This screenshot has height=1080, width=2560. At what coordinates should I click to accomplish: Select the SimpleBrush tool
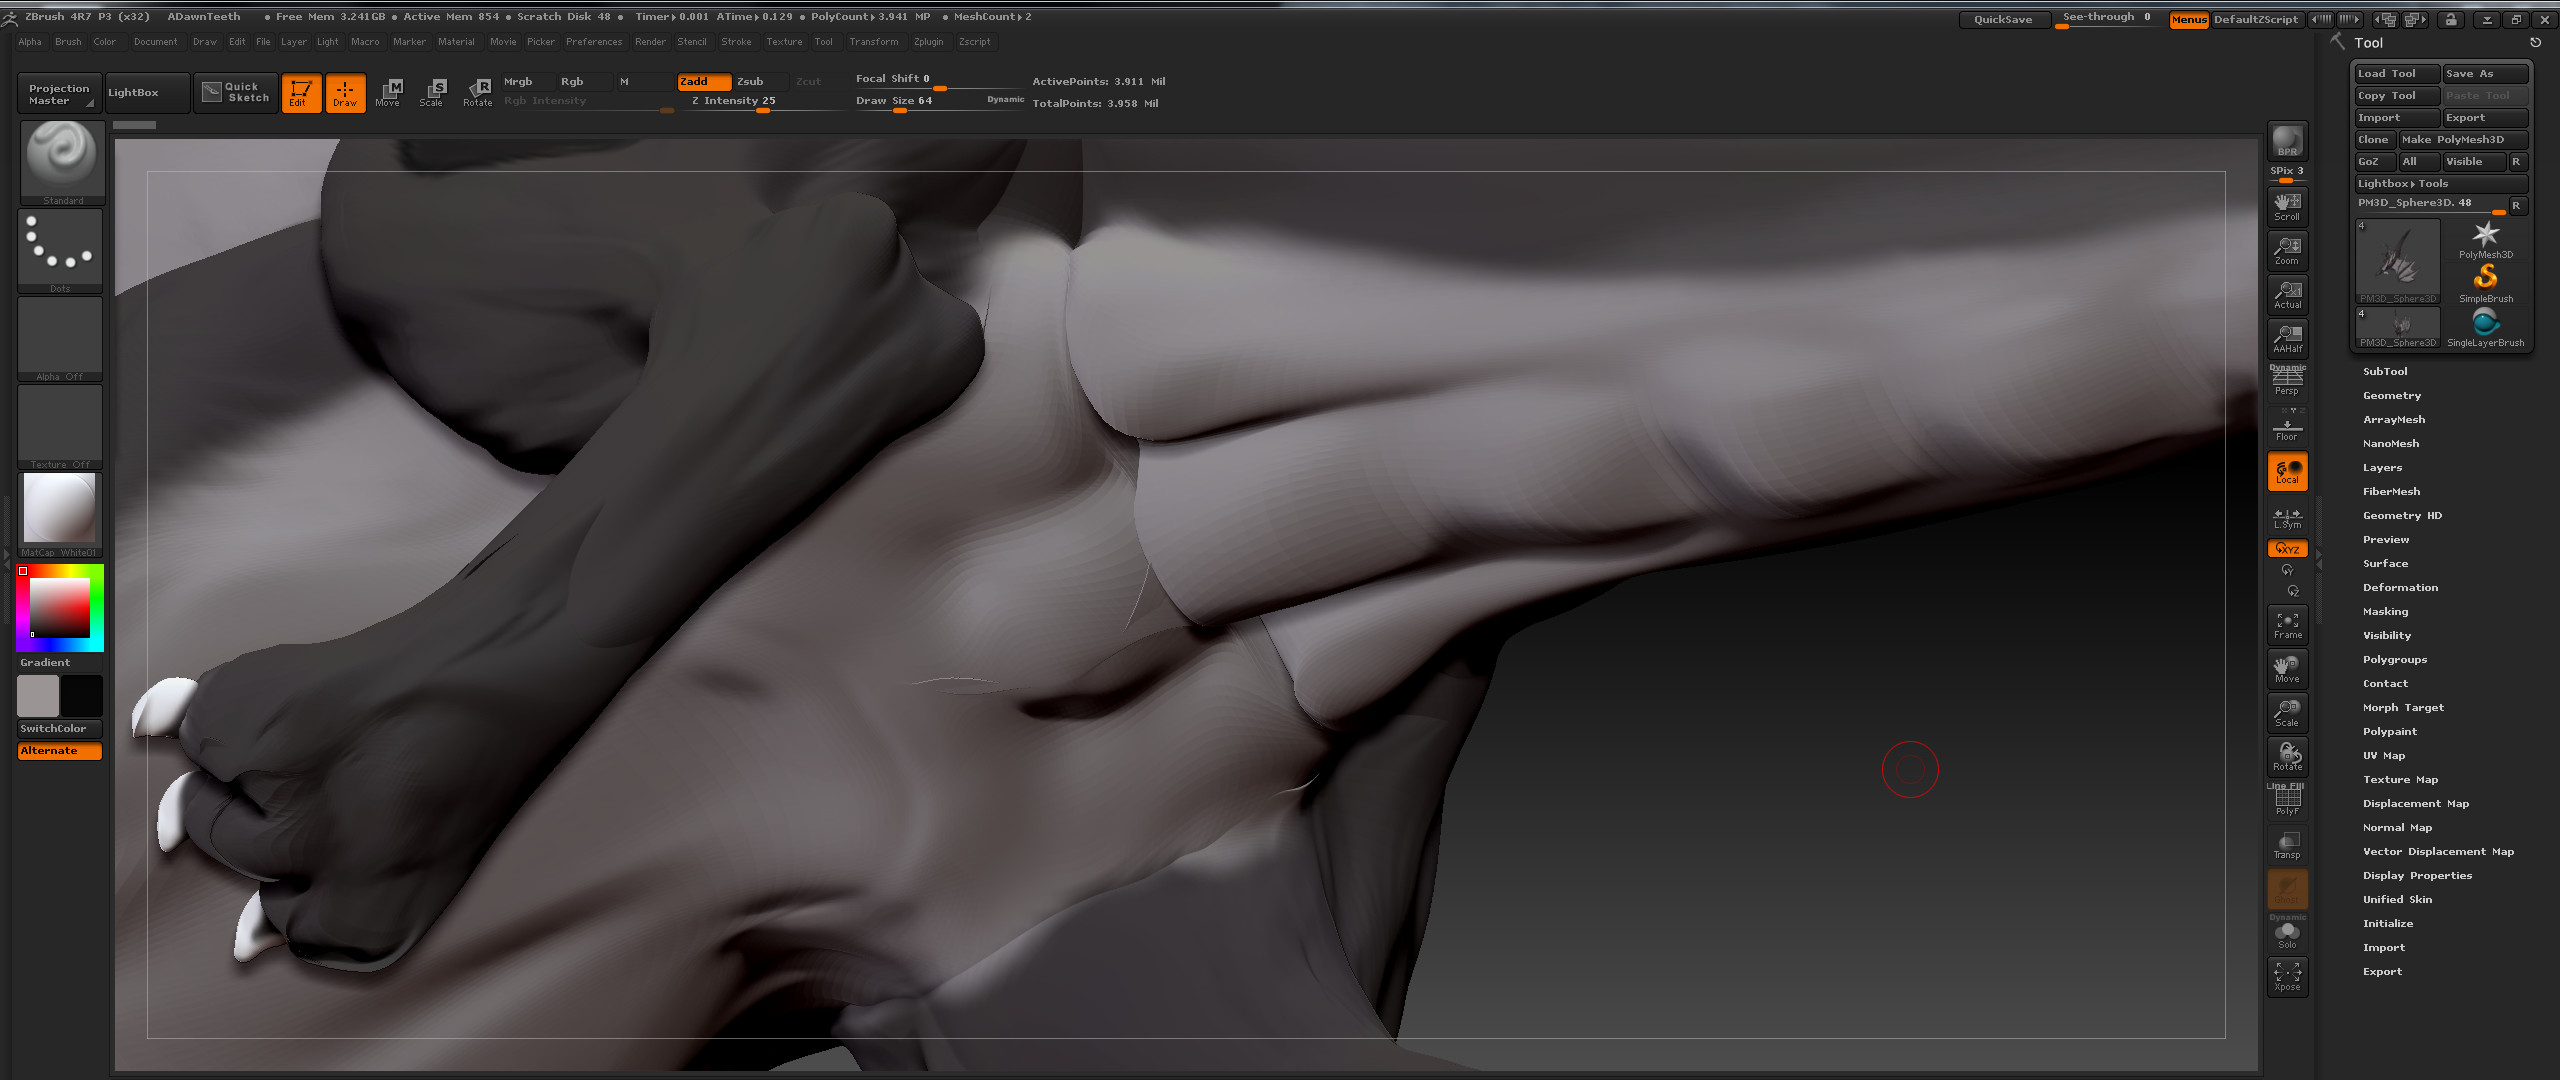[2485, 284]
